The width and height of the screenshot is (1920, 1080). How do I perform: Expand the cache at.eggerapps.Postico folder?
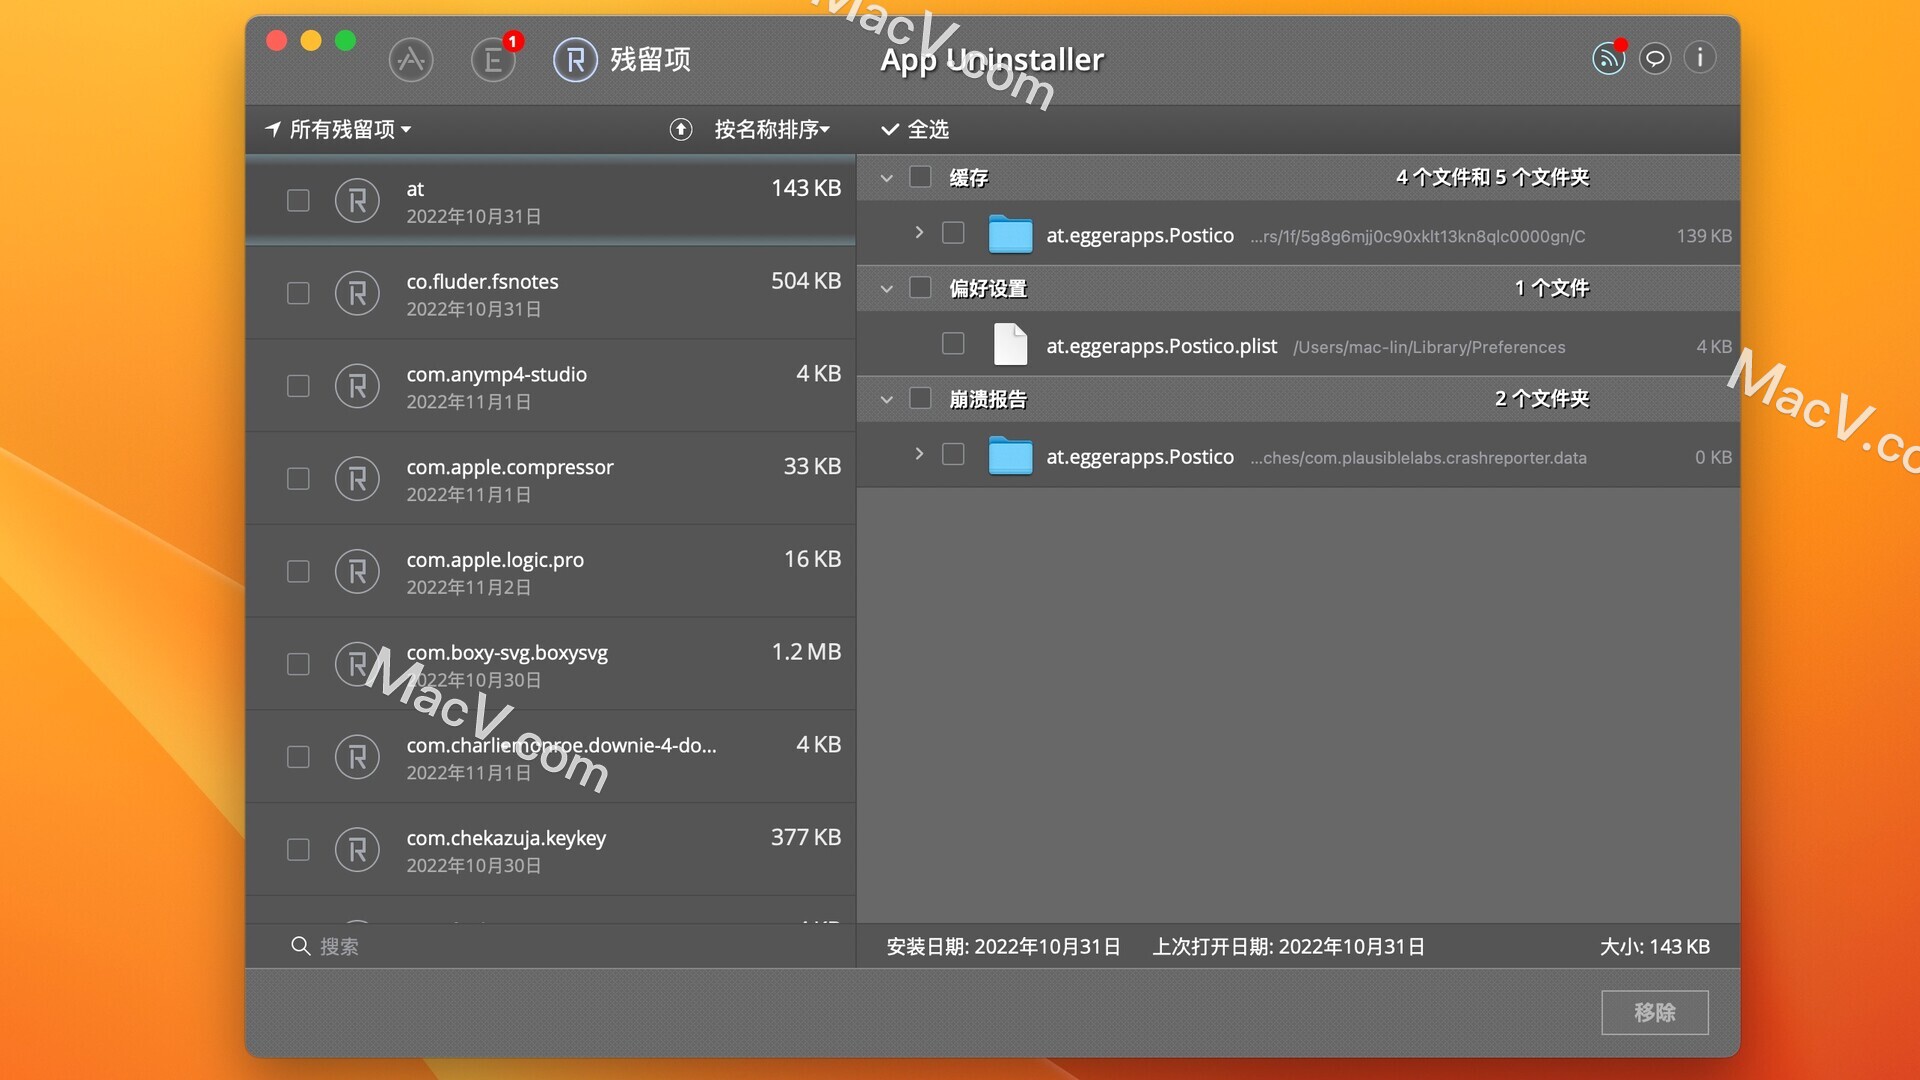pos(919,233)
